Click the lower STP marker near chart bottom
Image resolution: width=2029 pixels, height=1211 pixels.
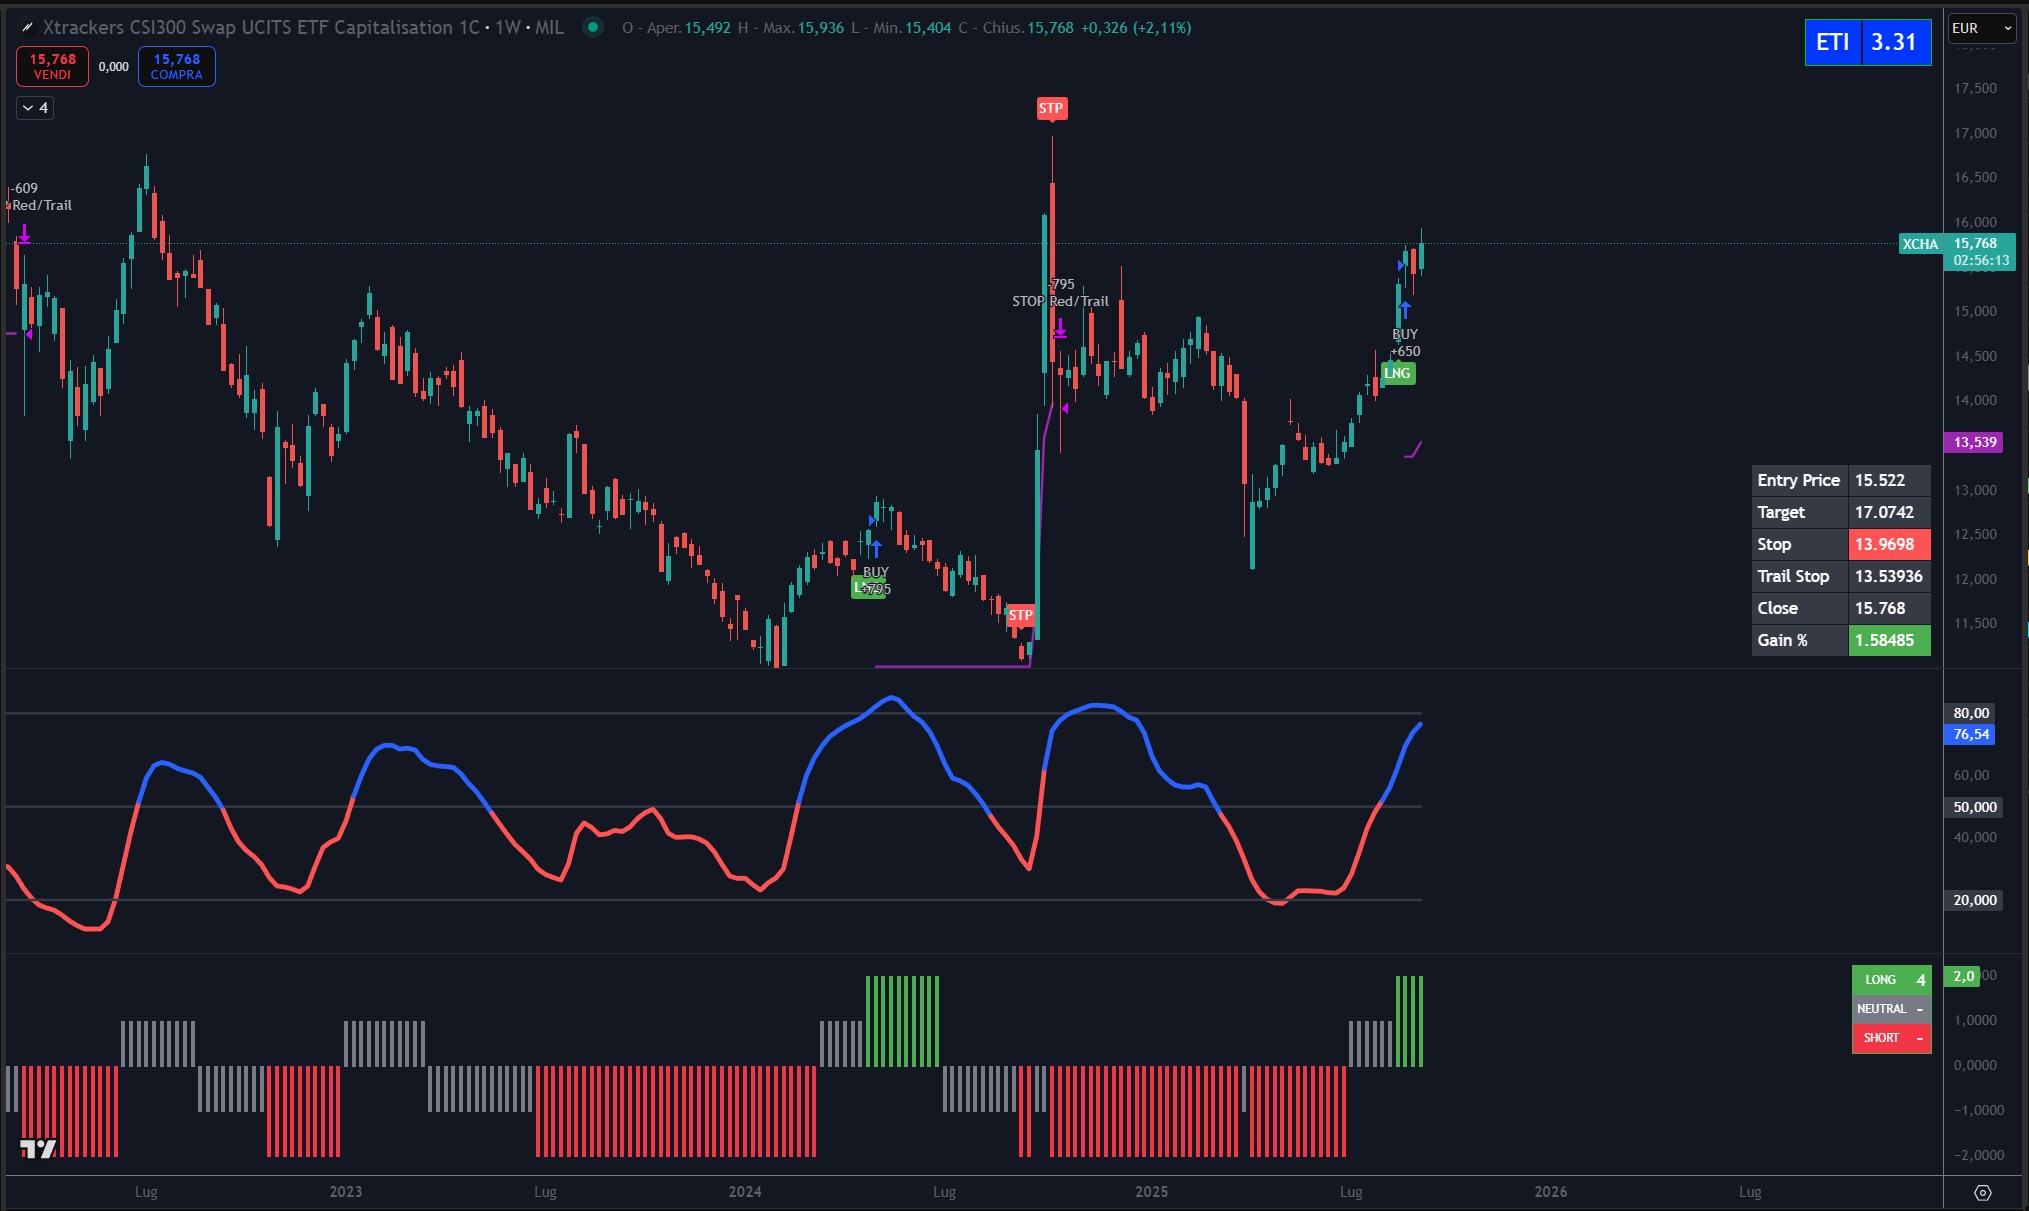coord(1020,615)
